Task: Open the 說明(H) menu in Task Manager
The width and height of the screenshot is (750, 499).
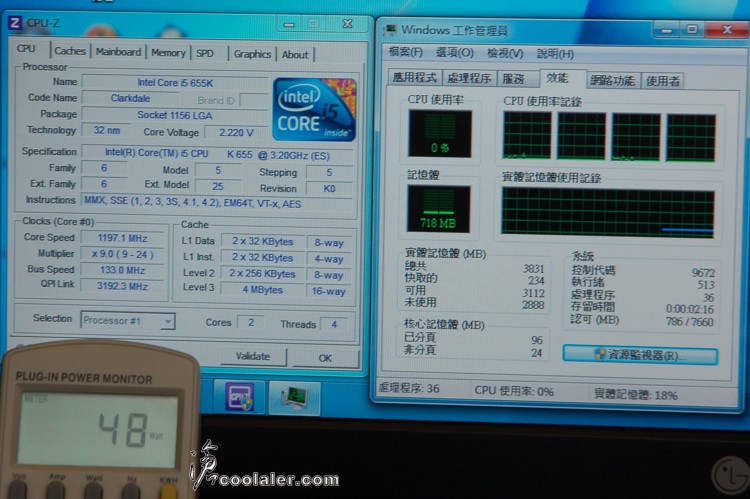Action: (555, 54)
